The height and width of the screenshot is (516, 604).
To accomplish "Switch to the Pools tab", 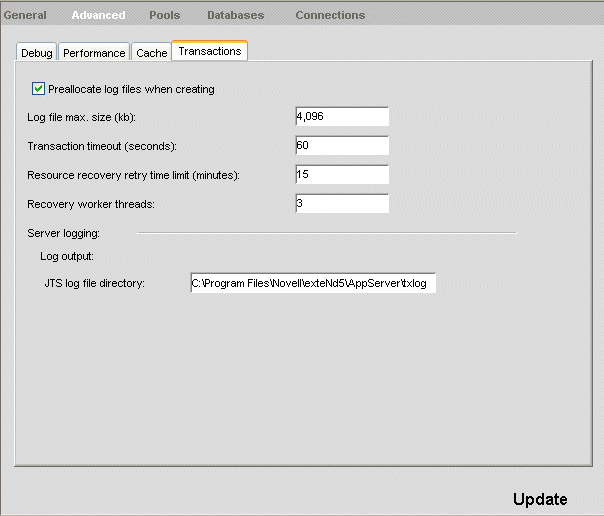I will (x=165, y=15).
